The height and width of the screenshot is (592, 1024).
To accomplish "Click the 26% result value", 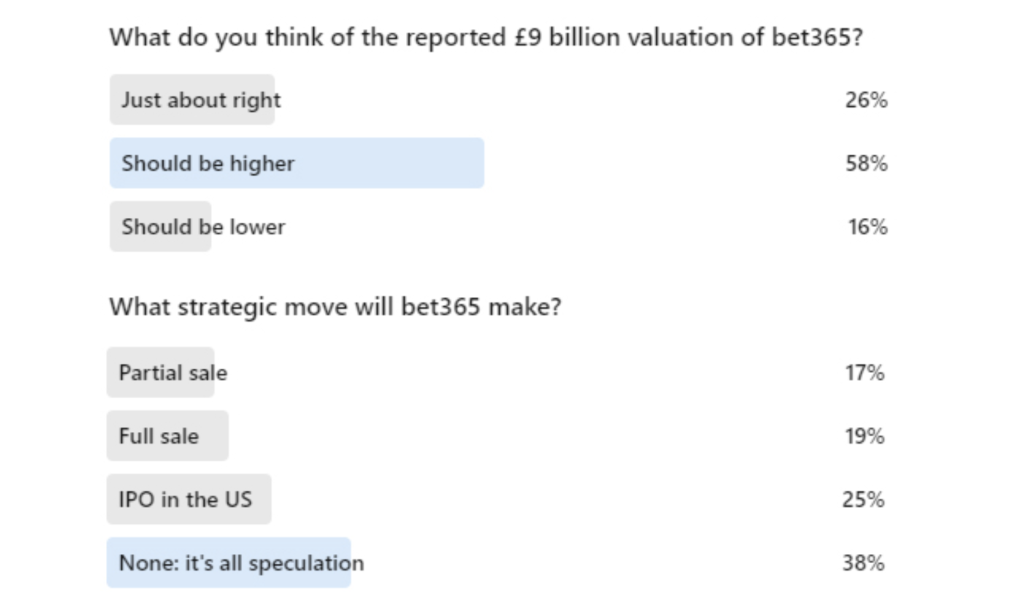I will pos(866,100).
